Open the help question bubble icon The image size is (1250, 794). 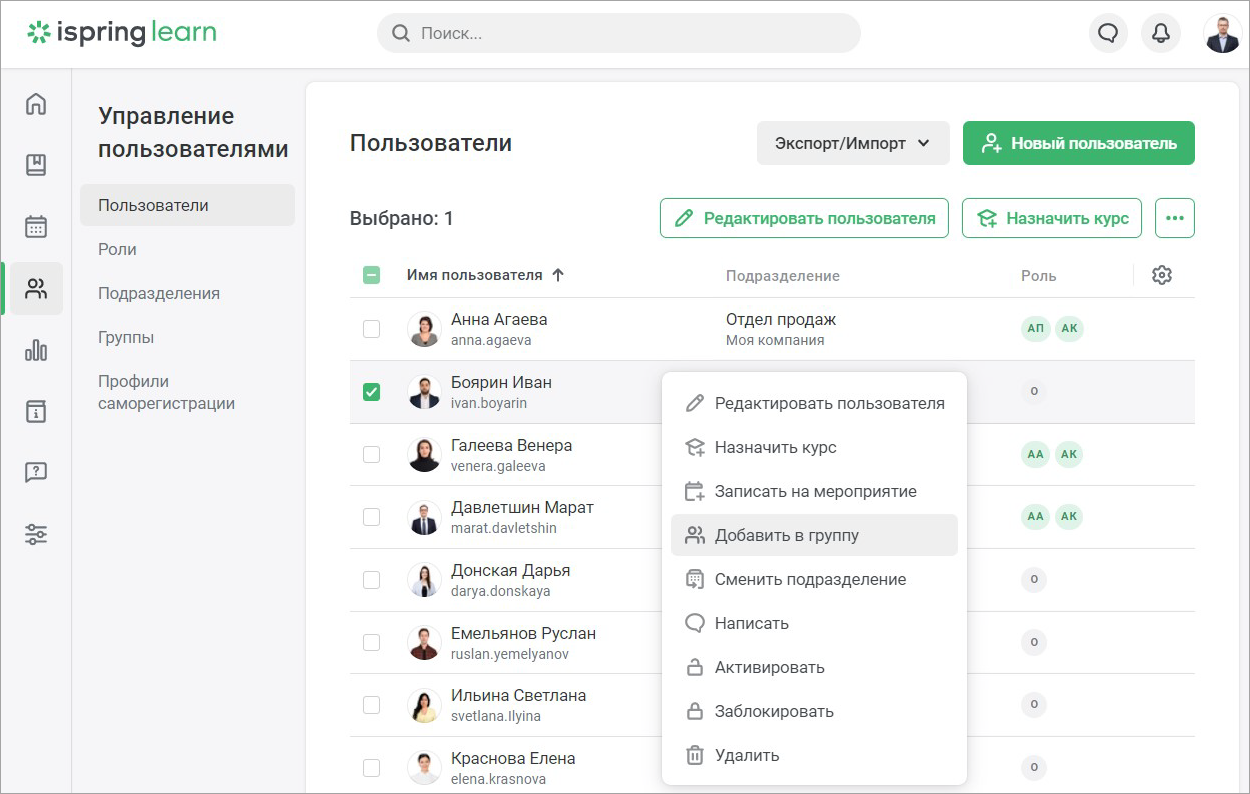coord(36,473)
